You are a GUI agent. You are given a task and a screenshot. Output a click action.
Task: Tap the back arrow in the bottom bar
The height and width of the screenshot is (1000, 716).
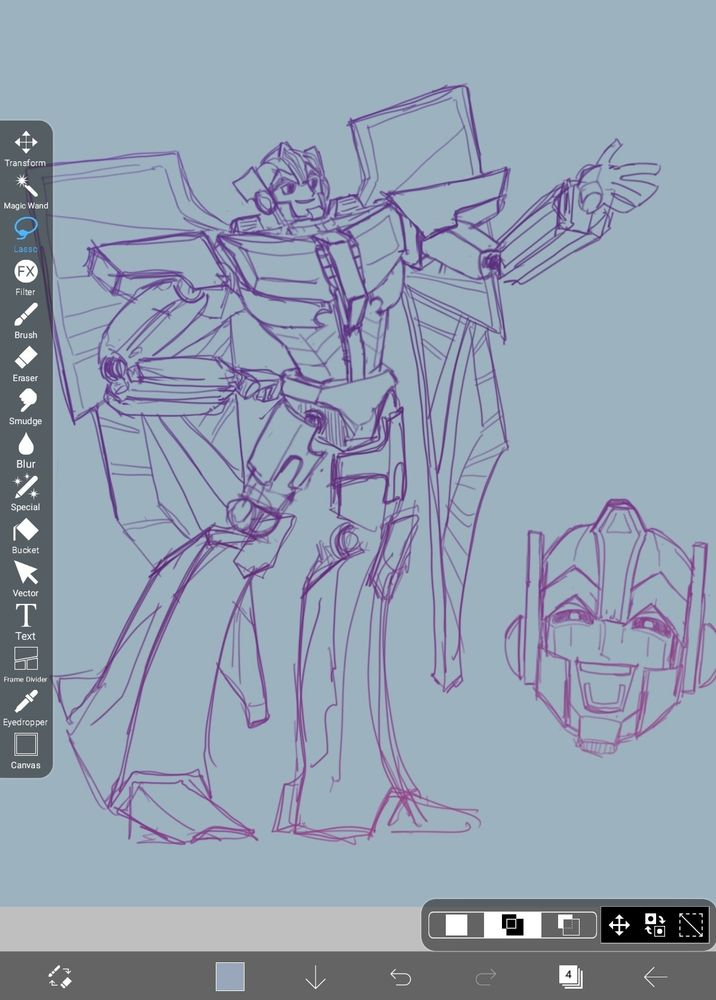pos(655,976)
